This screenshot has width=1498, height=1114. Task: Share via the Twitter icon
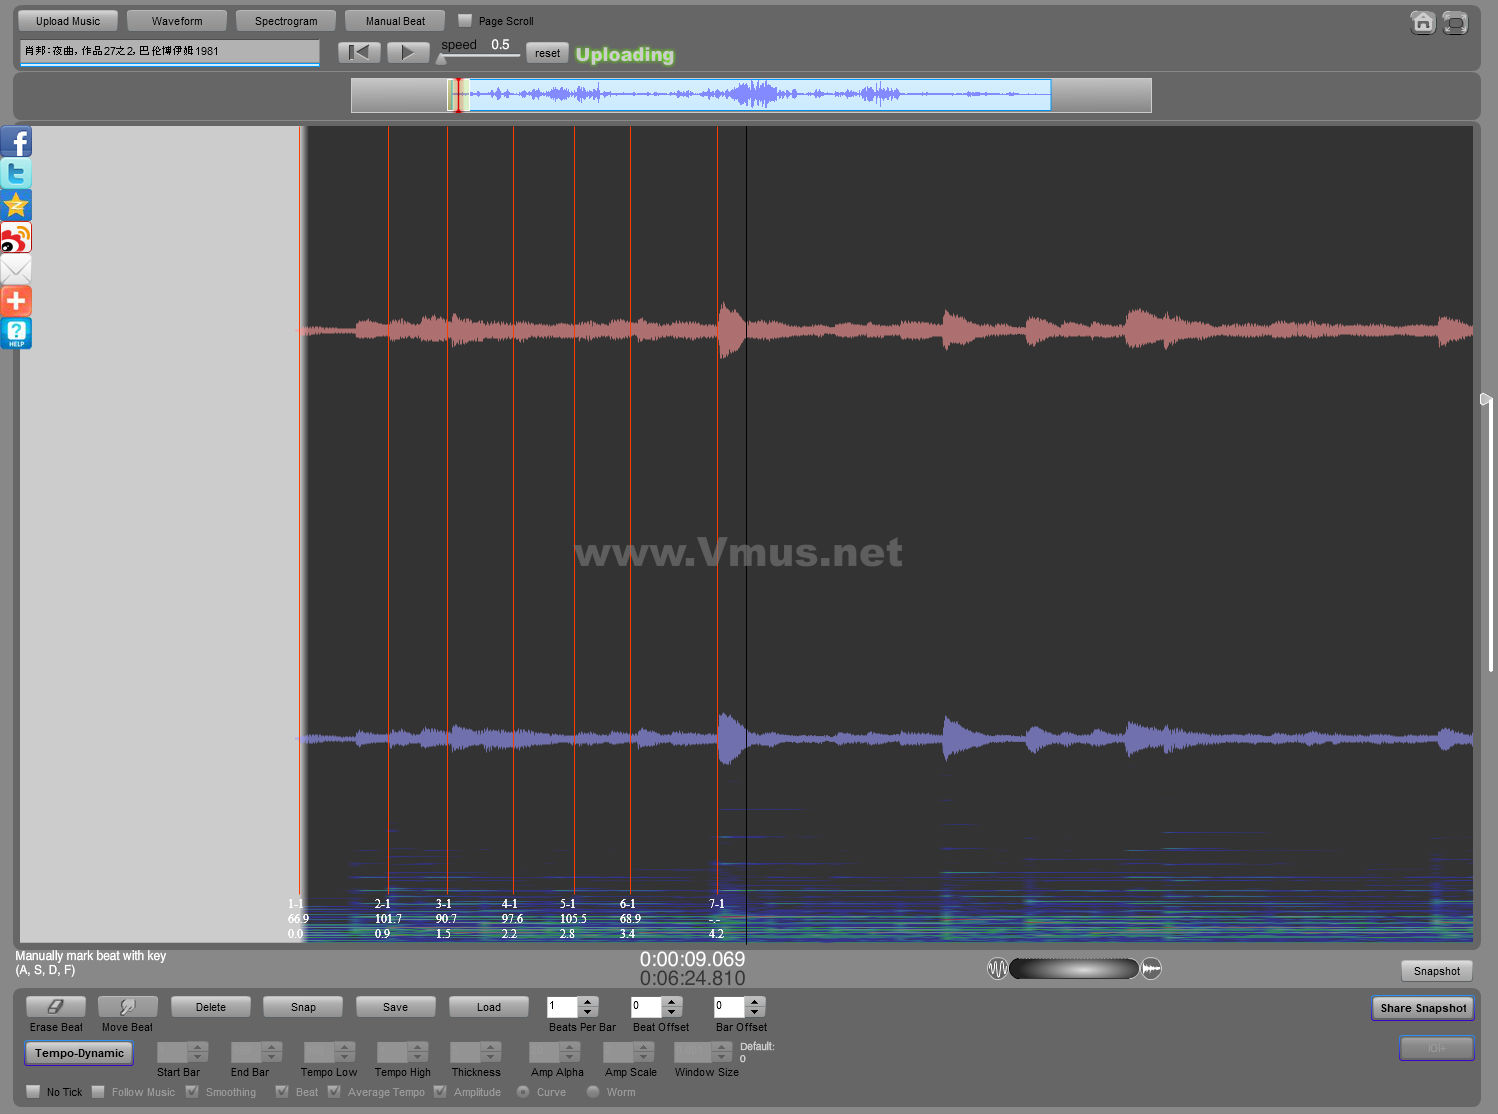pyautogui.click(x=16, y=174)
